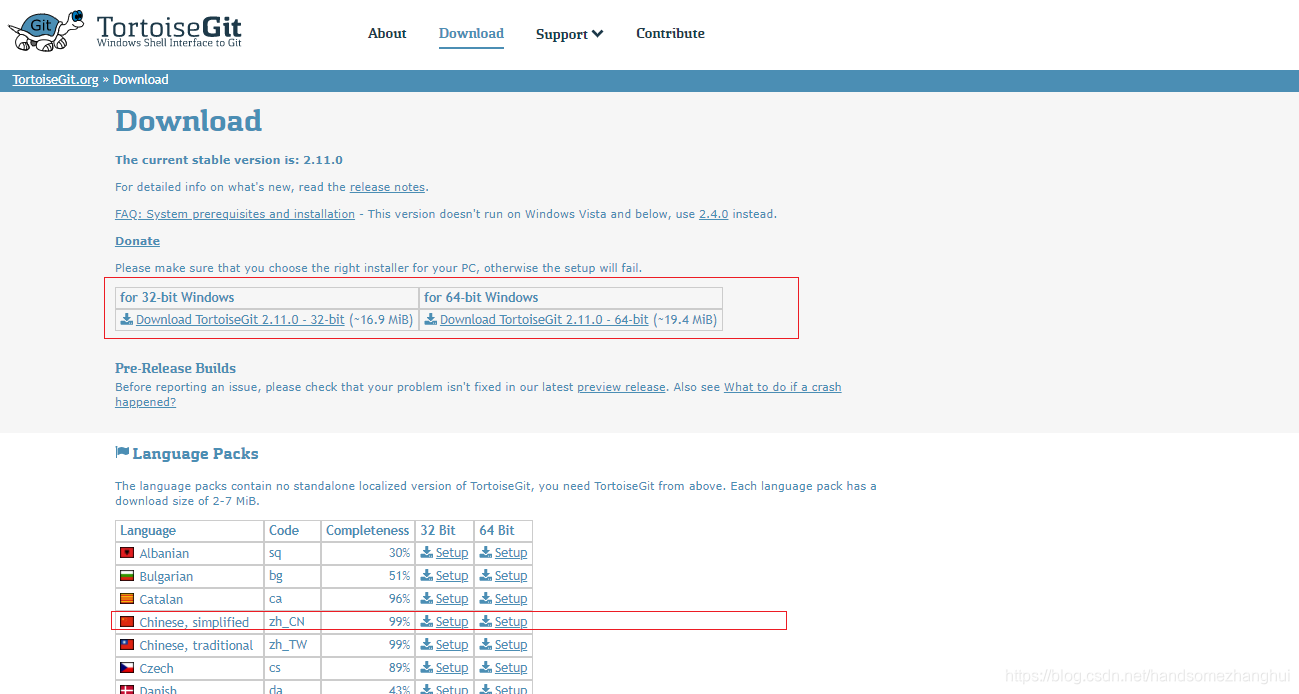1299x694 pixels.
Task: Click the 'Completeness' column header
Action: [368, 531]
